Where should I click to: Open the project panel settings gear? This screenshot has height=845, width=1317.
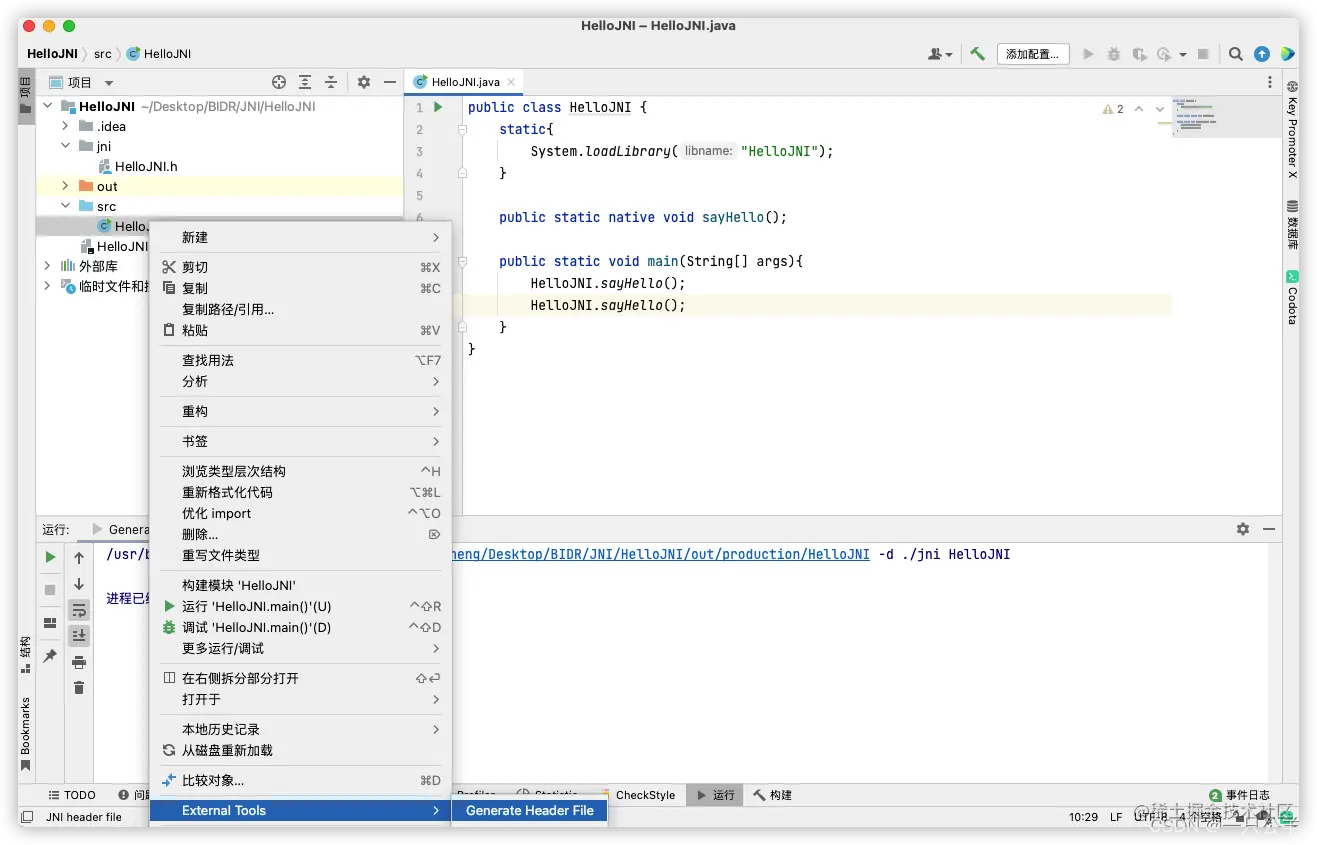364,82
